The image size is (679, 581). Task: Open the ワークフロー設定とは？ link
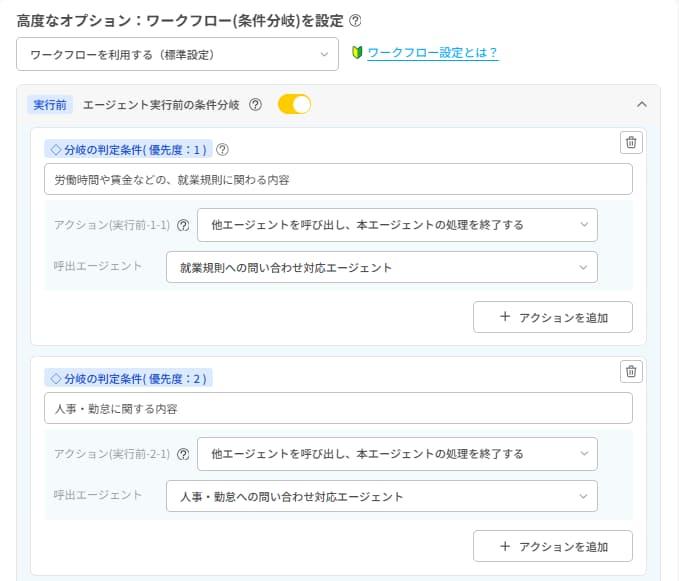coord(432,53)
